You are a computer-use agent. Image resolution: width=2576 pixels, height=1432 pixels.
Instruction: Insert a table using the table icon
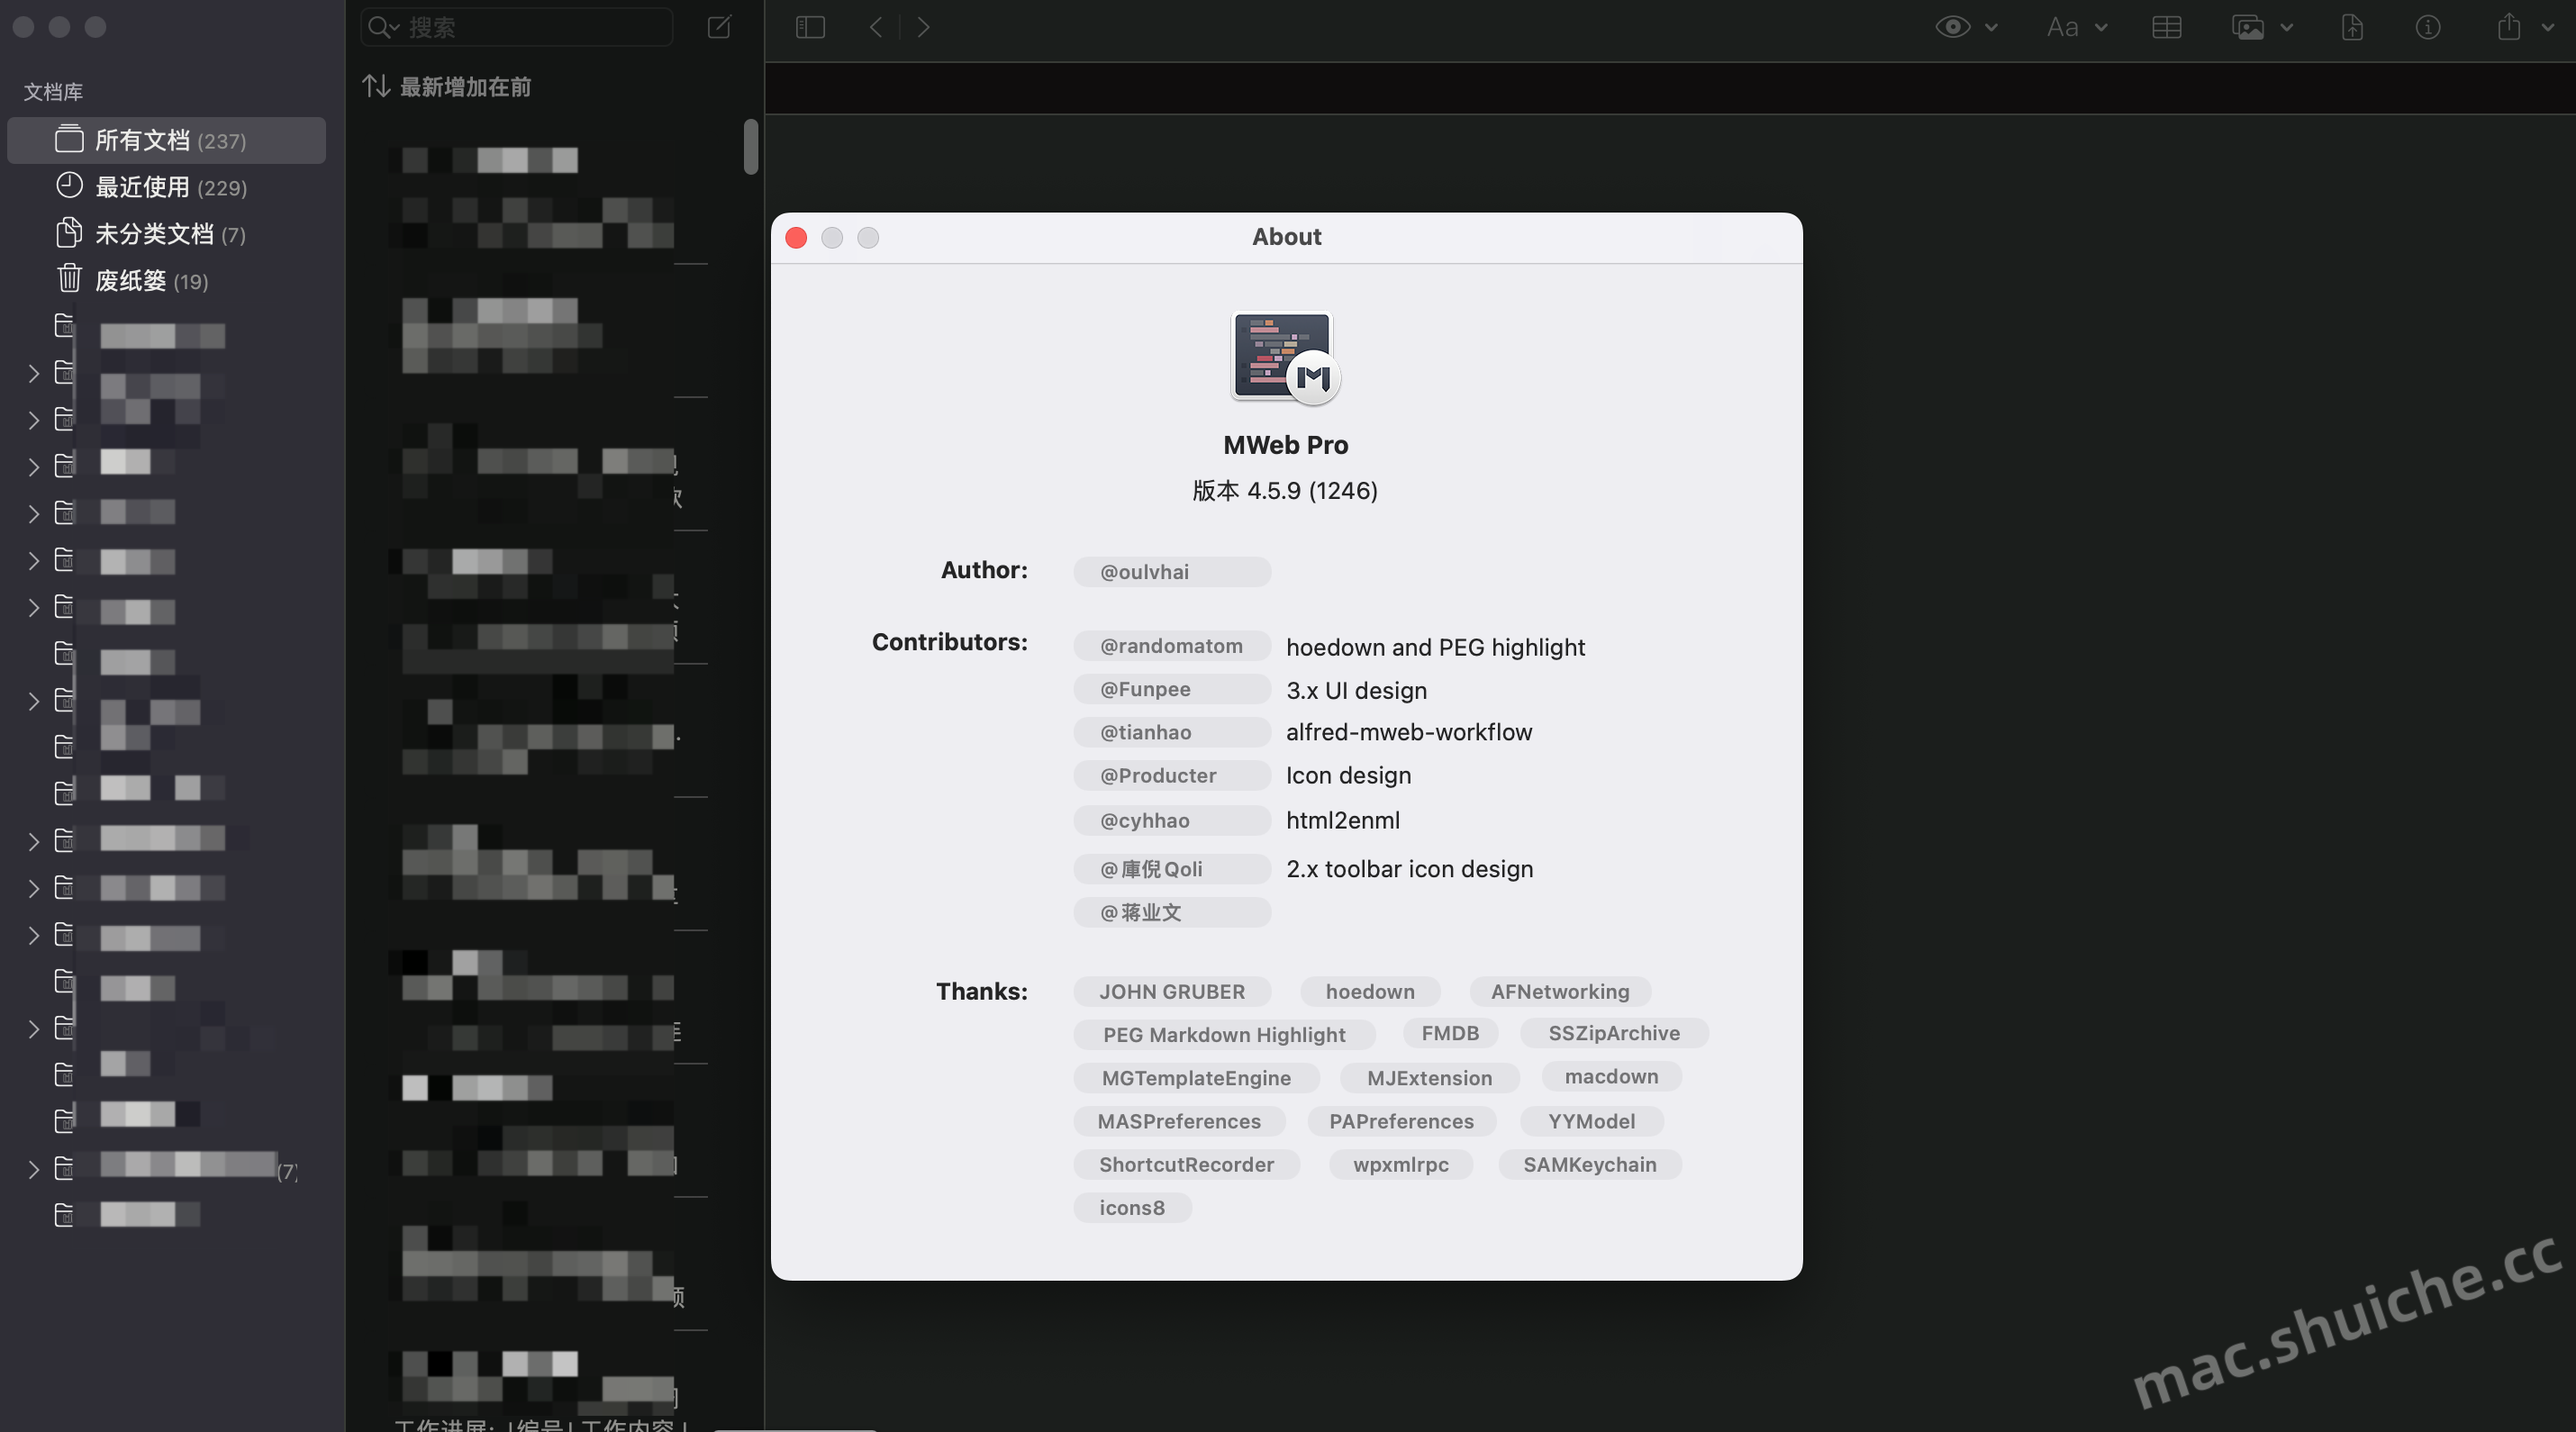[x=2167, y=27]
